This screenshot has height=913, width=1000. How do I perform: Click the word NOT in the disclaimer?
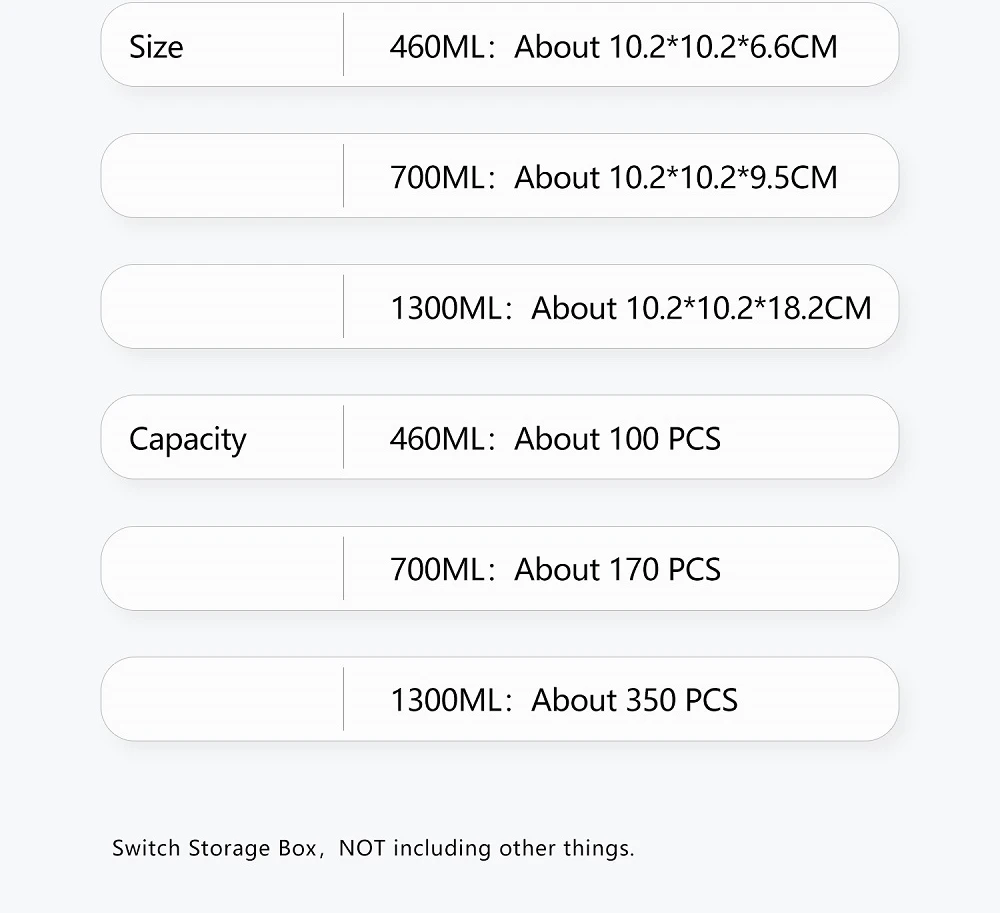pyautogui.click(x=362, y=848)
